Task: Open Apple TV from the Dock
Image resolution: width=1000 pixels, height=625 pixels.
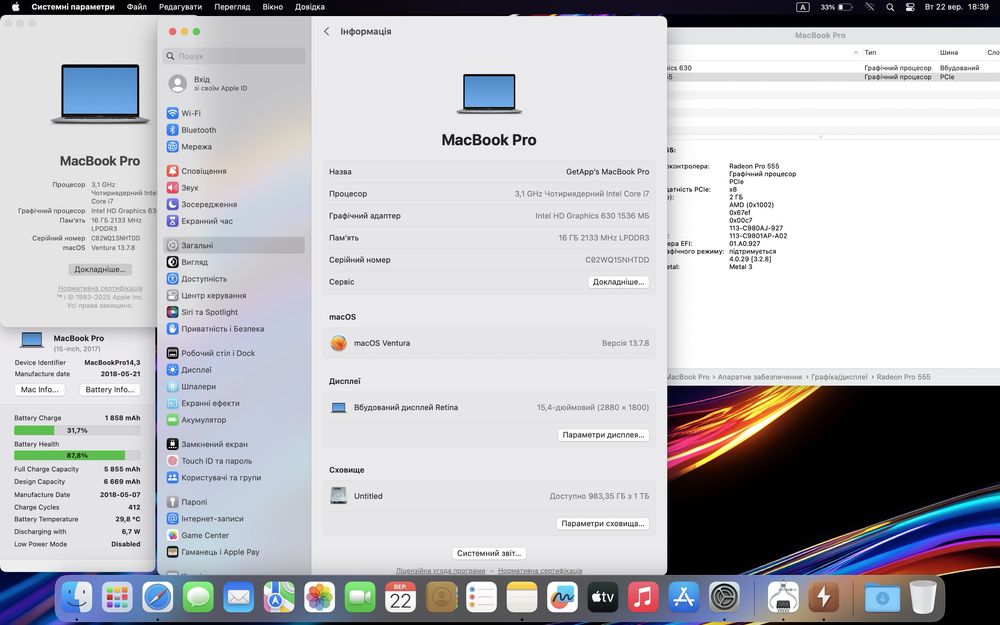Action: 603,598
